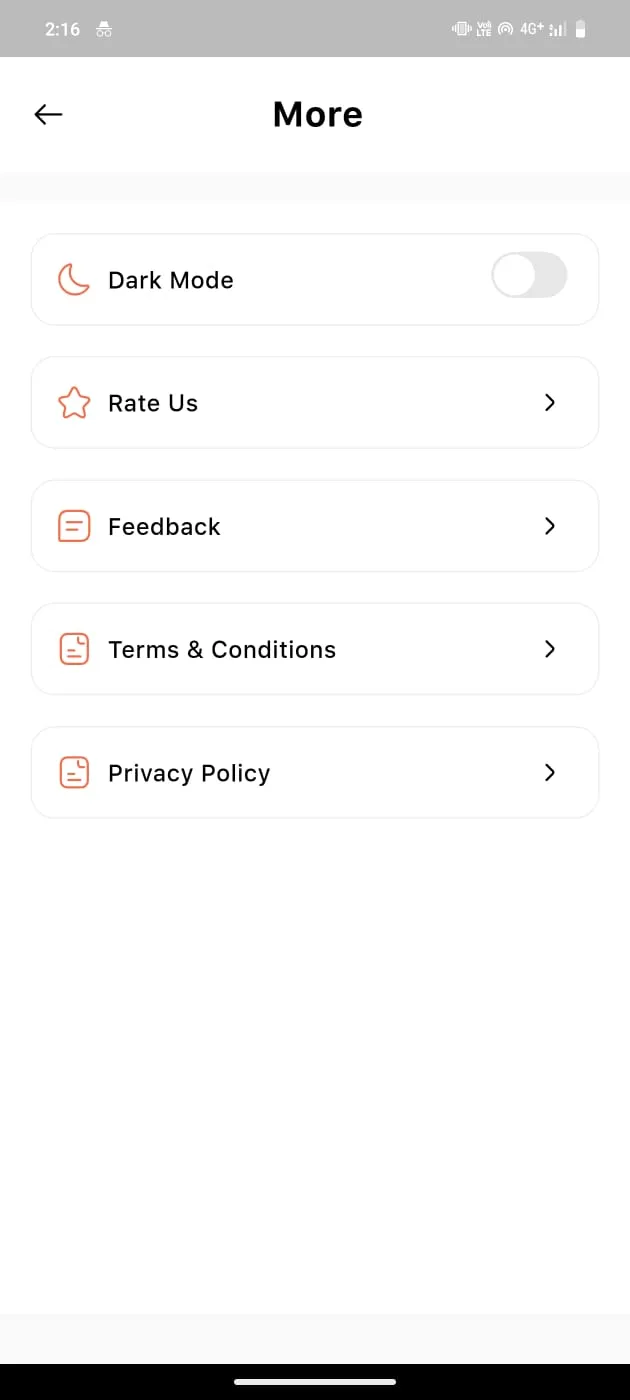Open Terms & Conditions via its chevron
Screen dimensions: 630x1400
pyautogui.click(x=549, y=649)
